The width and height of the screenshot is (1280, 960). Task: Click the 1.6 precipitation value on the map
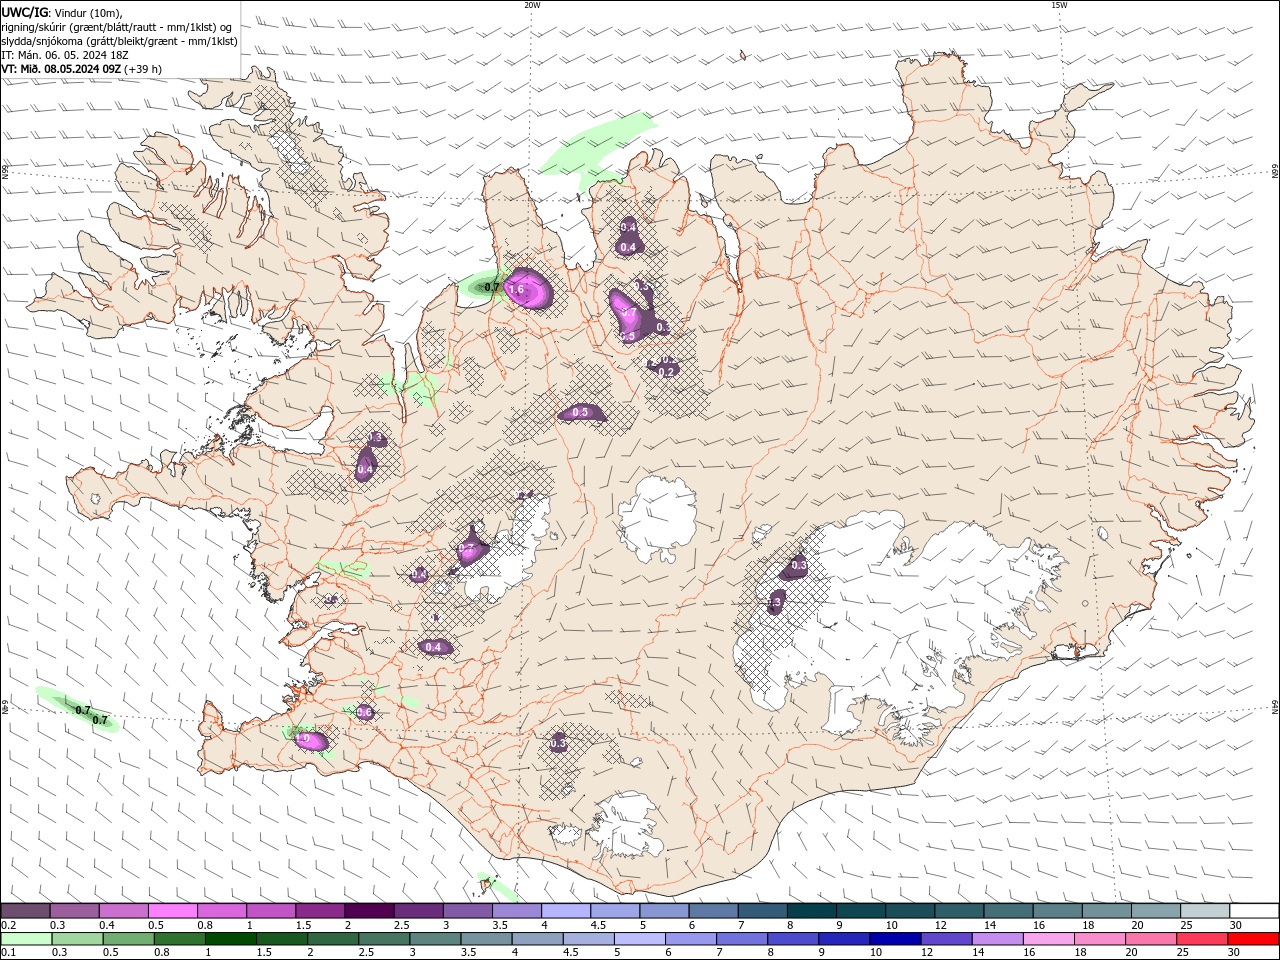click(516, 289)
